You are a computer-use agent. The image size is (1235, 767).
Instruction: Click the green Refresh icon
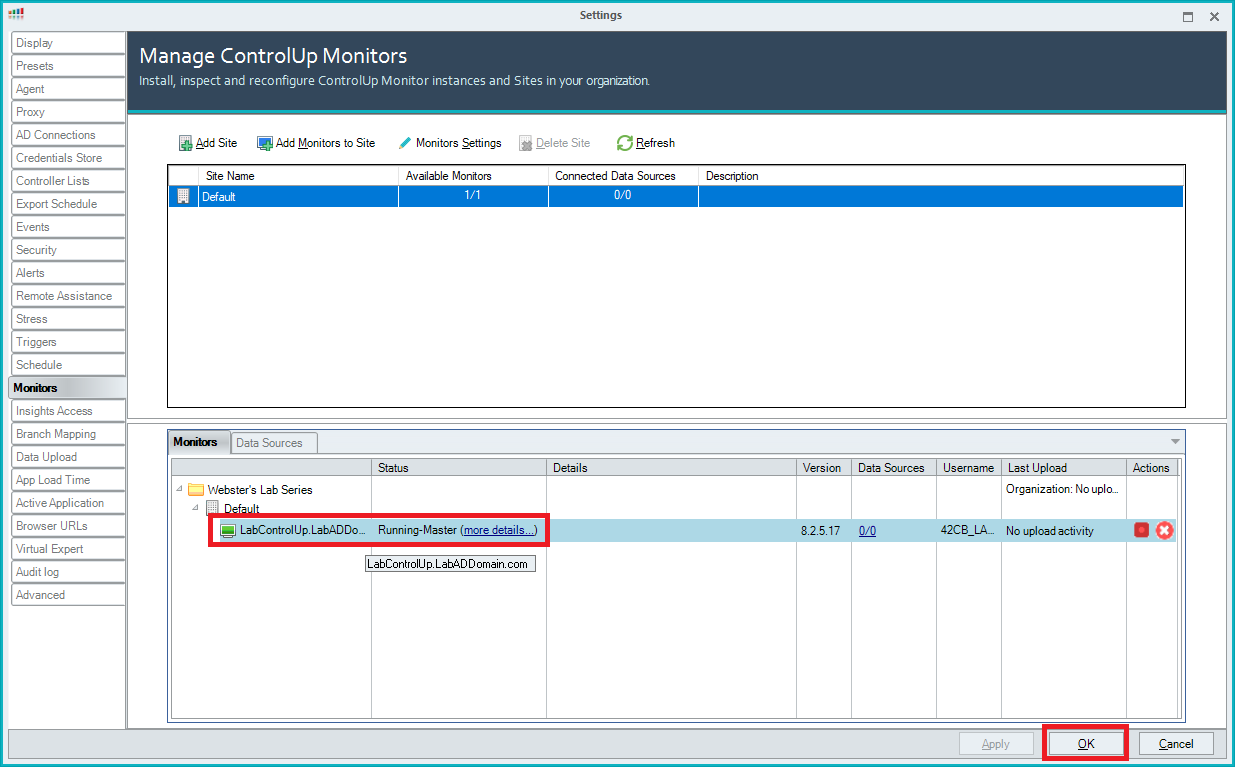click(625, 143)
